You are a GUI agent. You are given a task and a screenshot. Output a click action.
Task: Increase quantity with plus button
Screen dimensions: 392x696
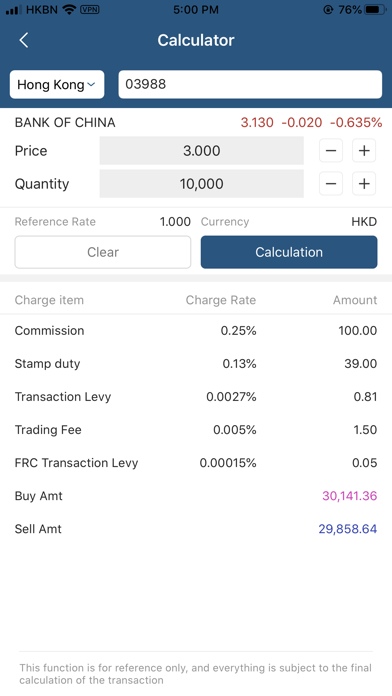tap(364, 184)
